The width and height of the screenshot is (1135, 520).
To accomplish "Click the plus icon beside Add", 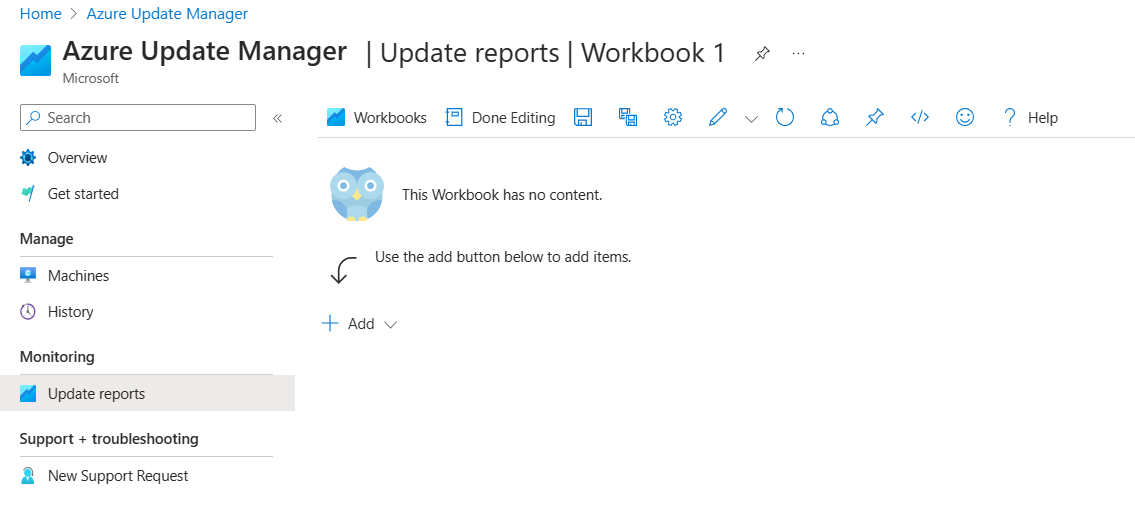I will click(x=329, y=323).
